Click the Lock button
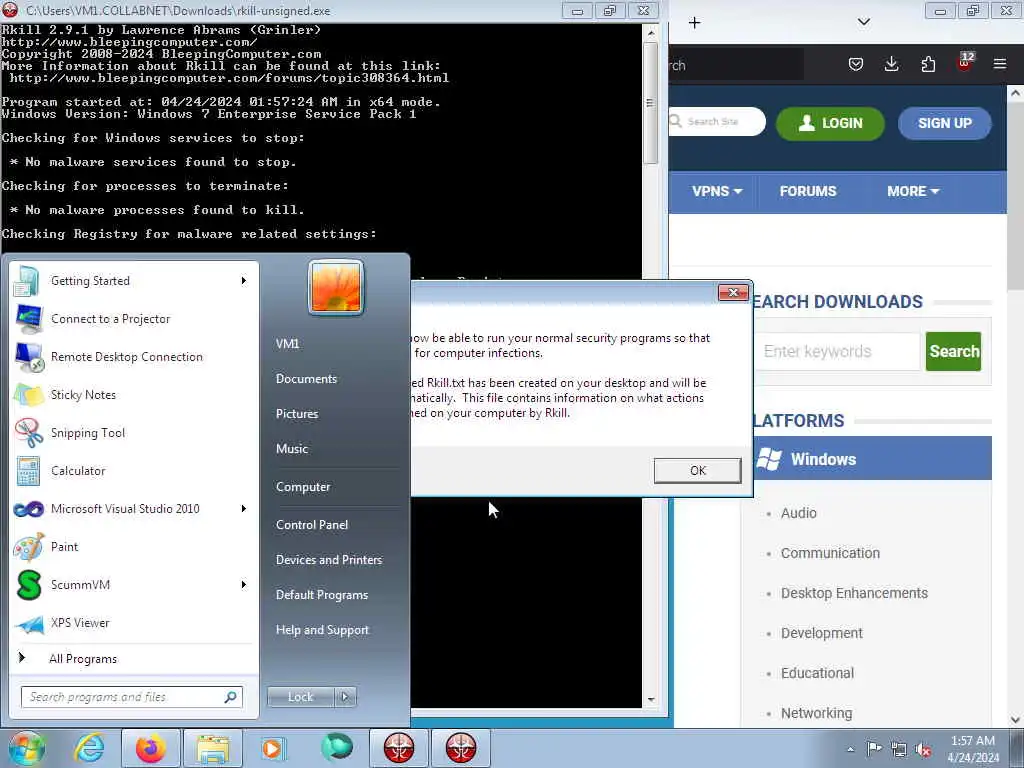This screenshot has width=1024, height=768. pyautogui.click(x=301, y=697)
